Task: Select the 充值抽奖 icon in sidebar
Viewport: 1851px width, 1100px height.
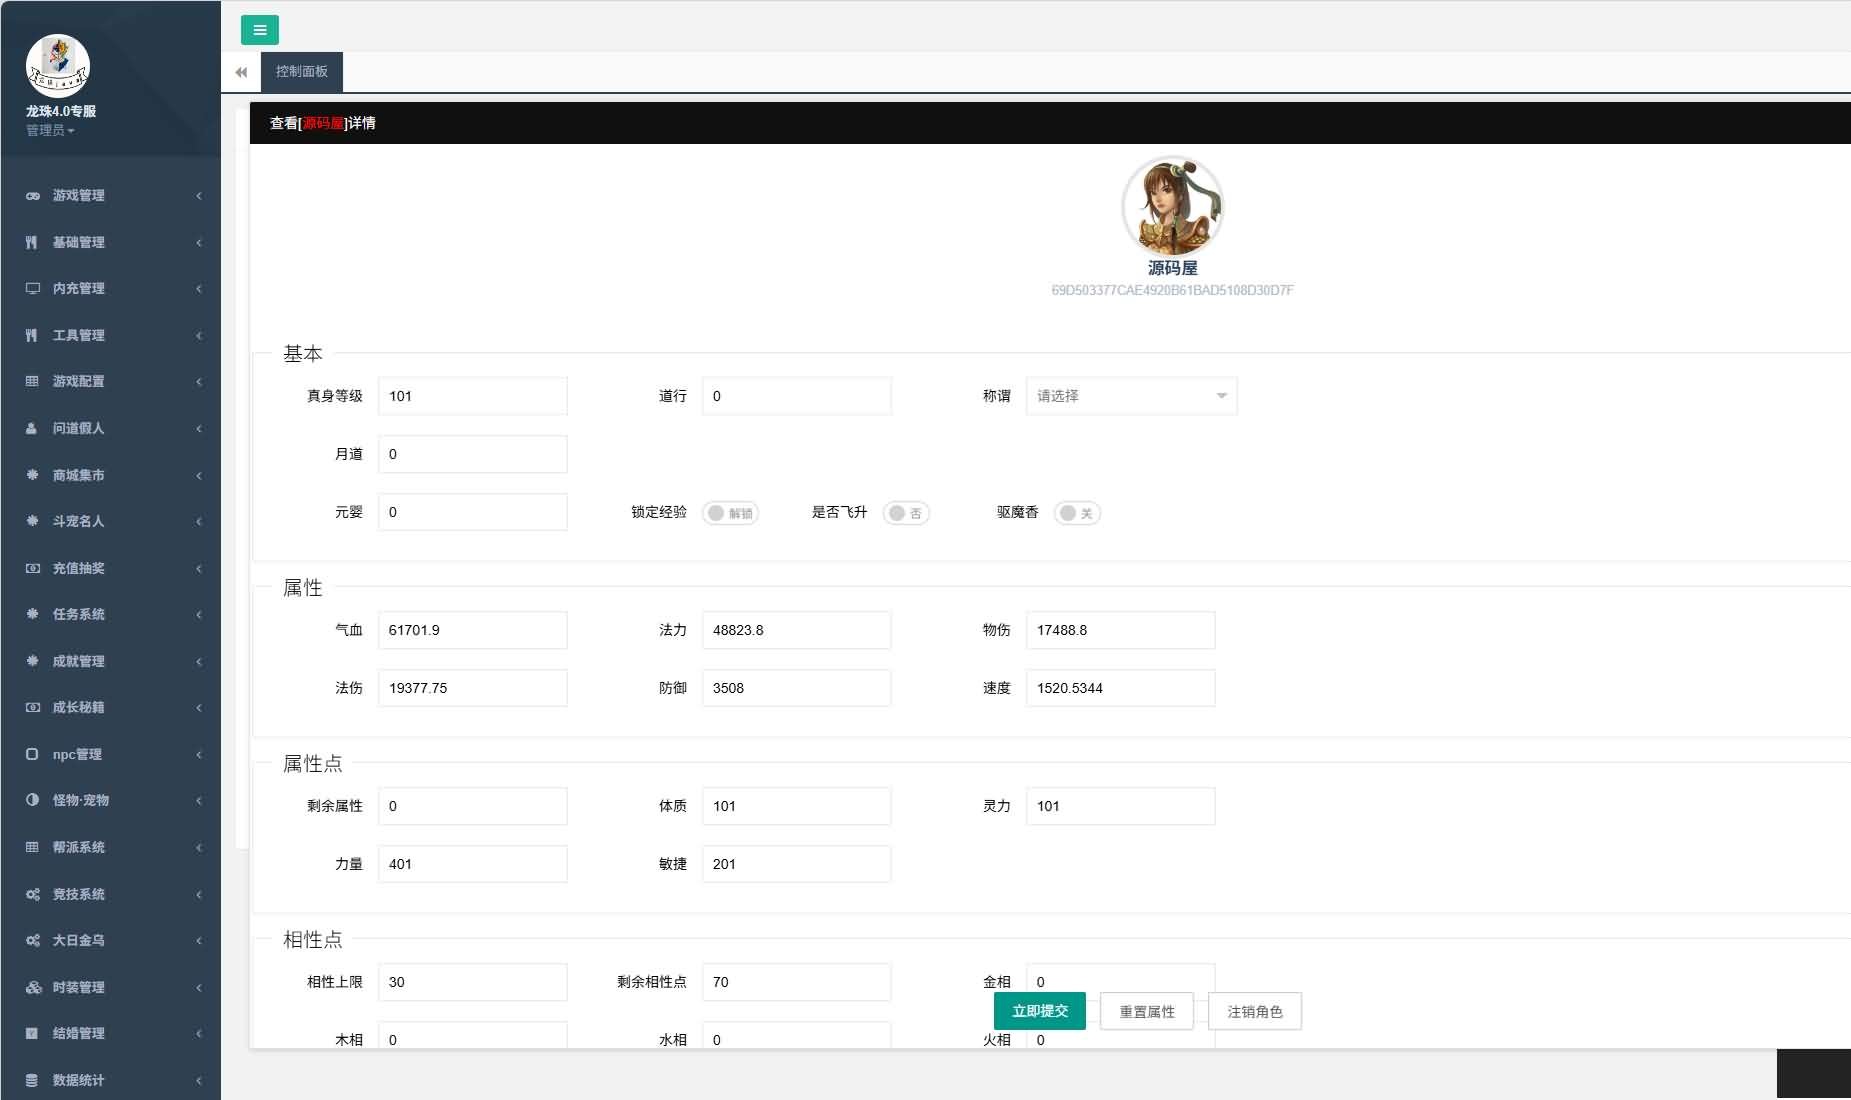Action: point(31,568)
